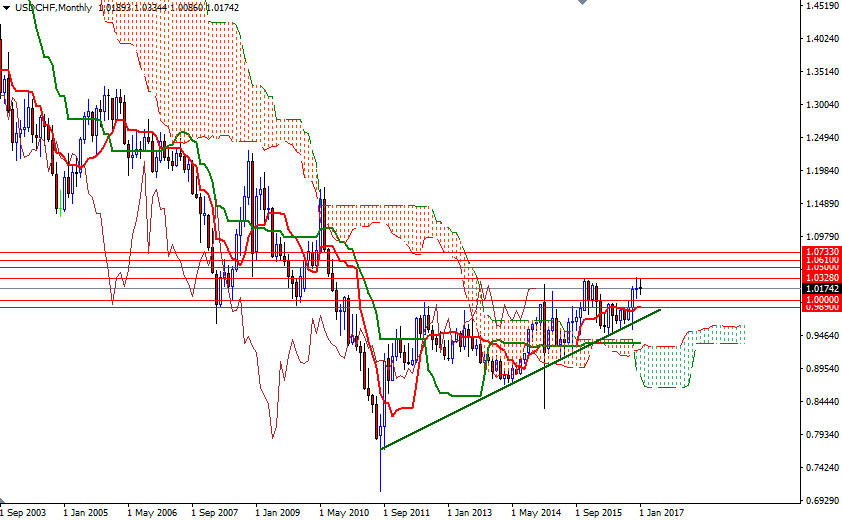Click the 1.03280 red level label
Screen dimensions: 842x520
tap(820, 278)
